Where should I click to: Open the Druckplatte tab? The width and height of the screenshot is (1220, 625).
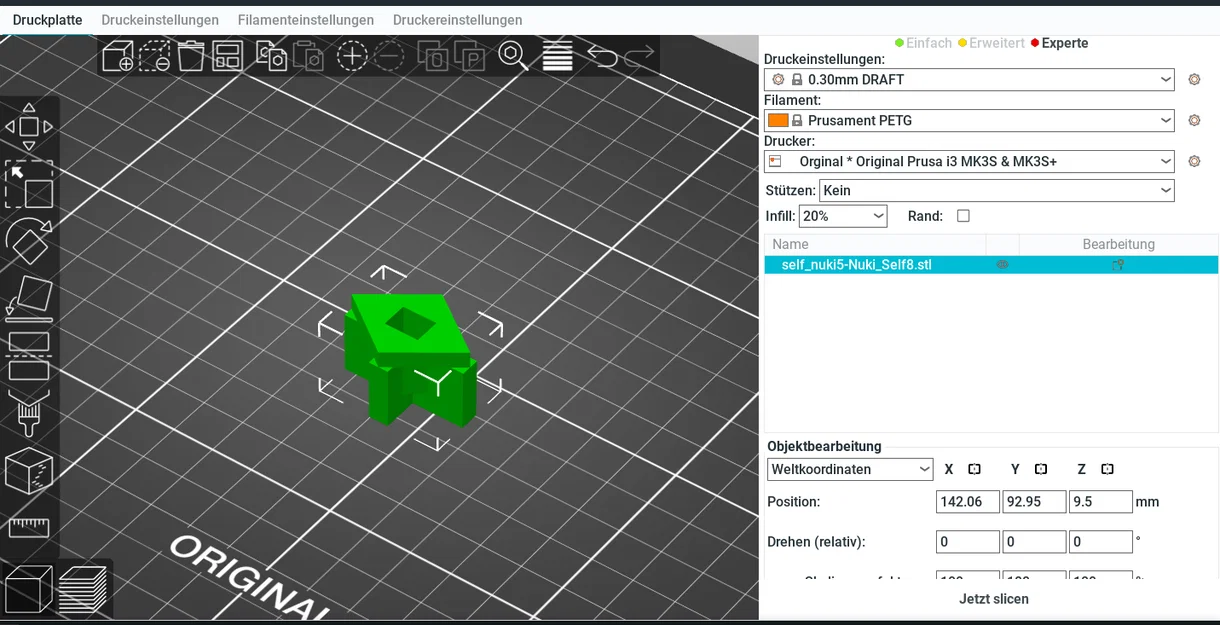click(x=48, y=20)
